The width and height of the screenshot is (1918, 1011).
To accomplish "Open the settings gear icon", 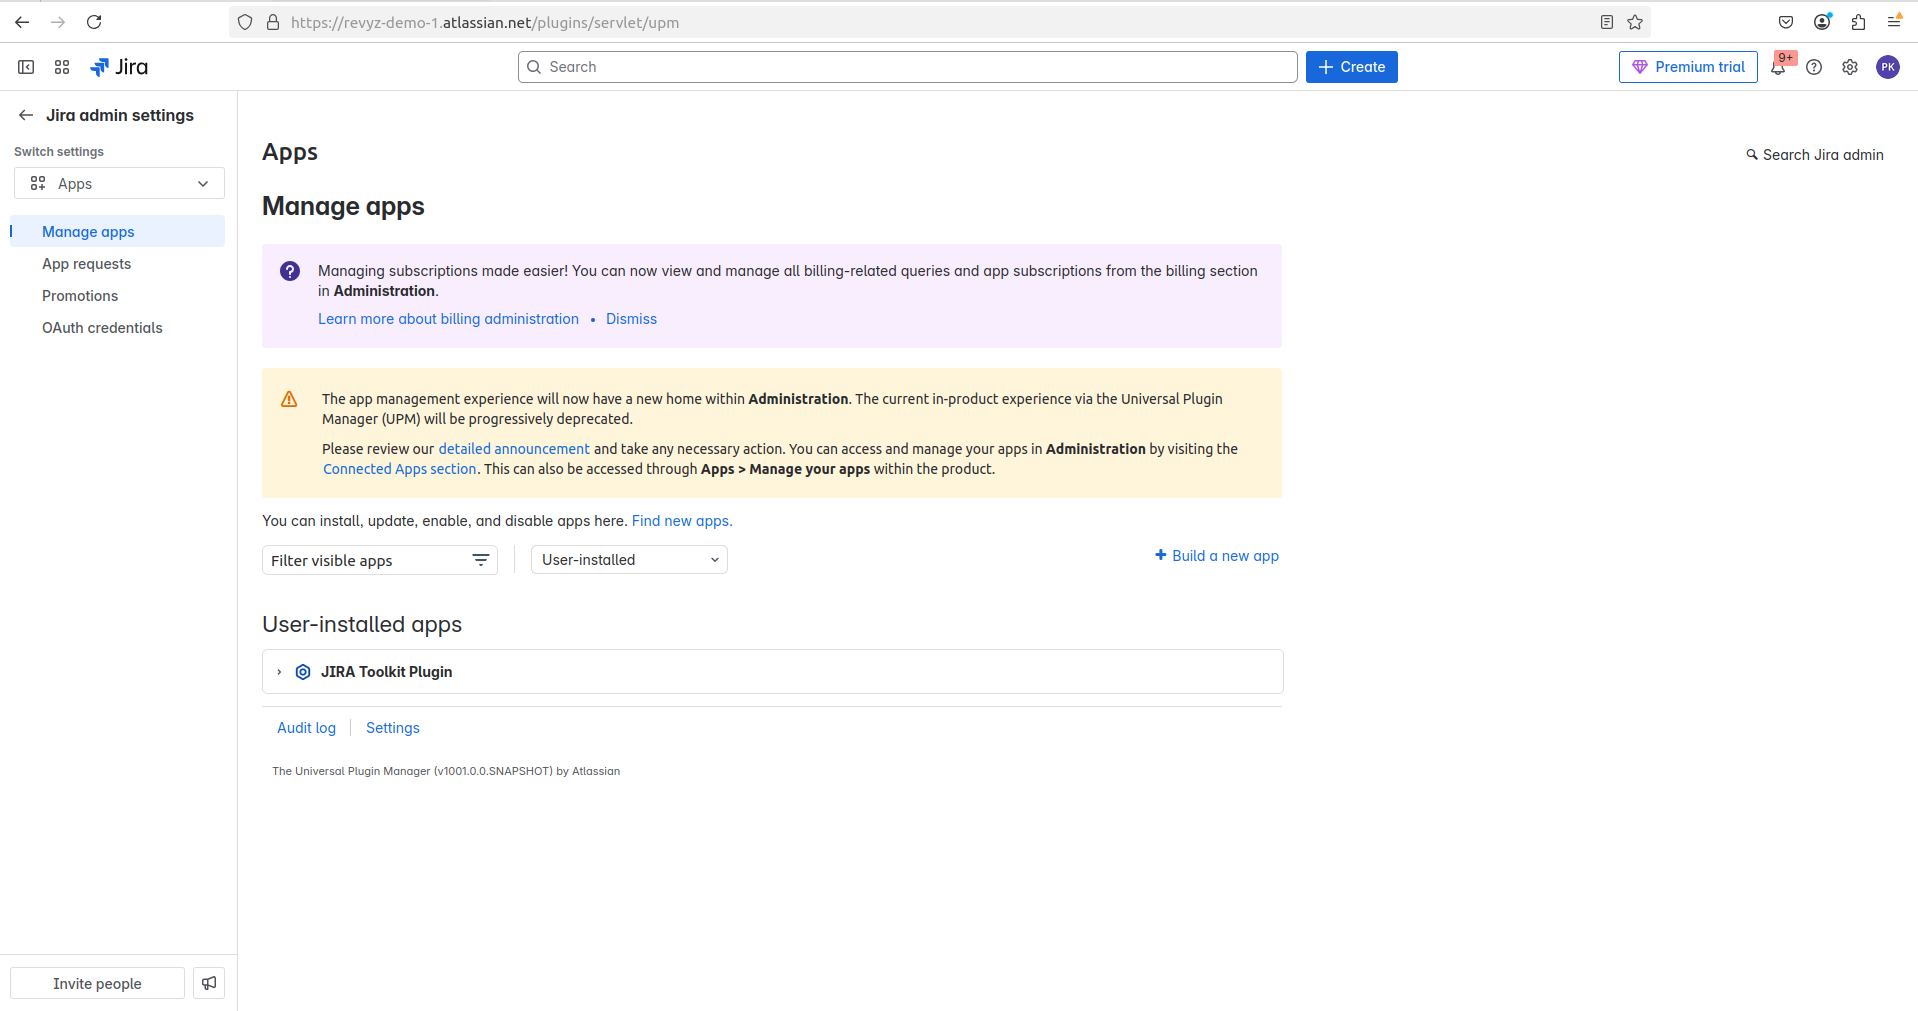I will point(1850,67).
